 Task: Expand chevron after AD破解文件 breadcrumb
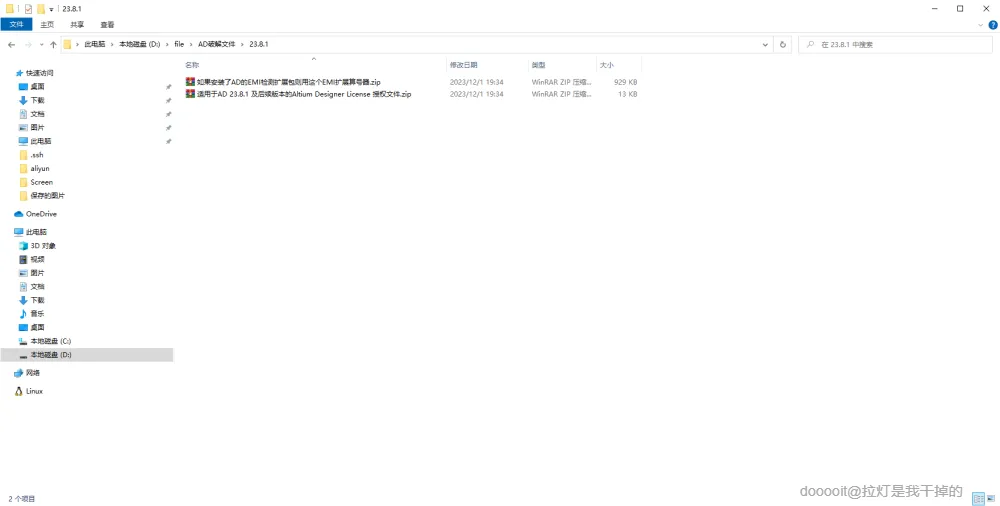(242, 44)
